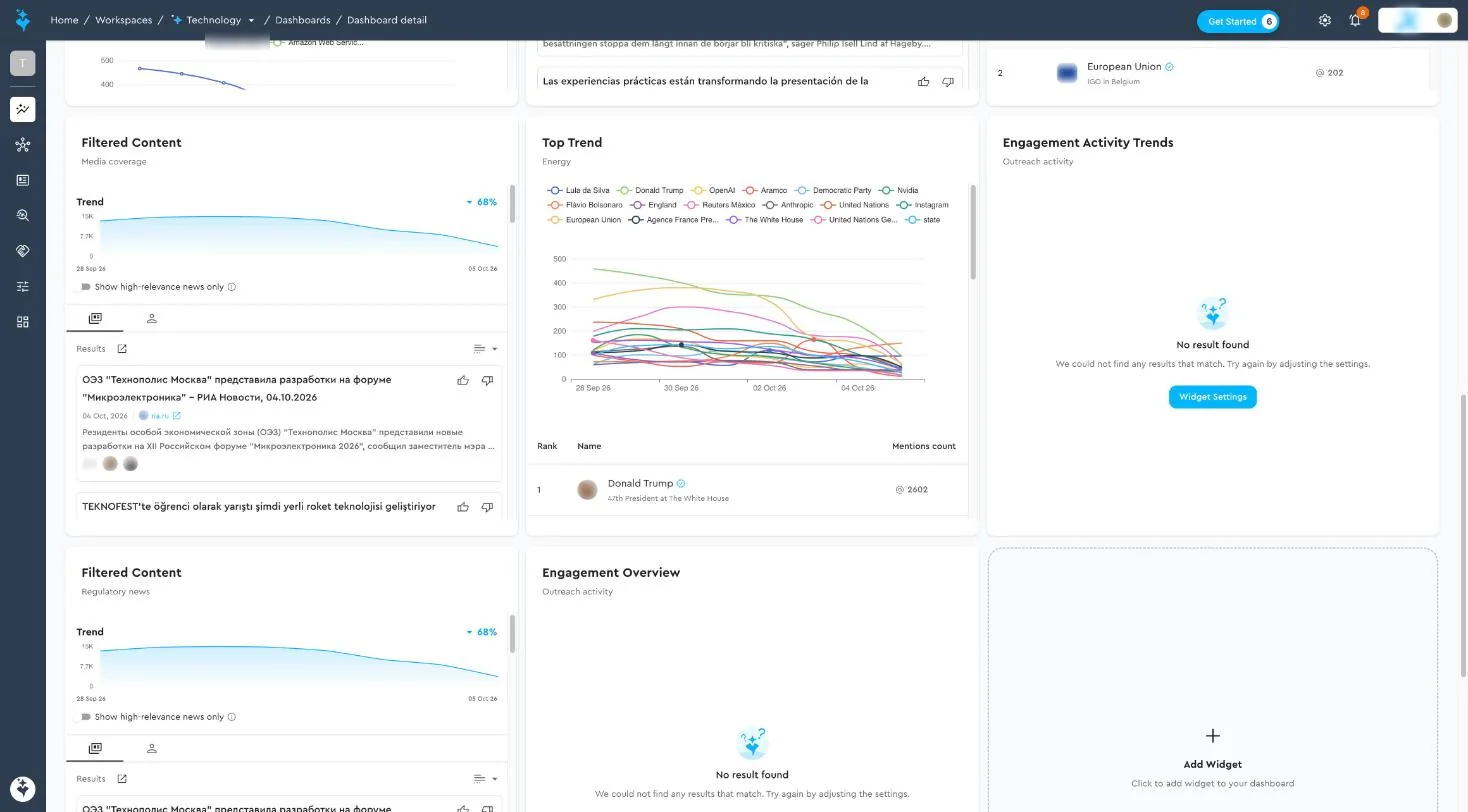Toggle high-relevance news only in Media coverage
1468x812 pixels.
tap(85, 287)
